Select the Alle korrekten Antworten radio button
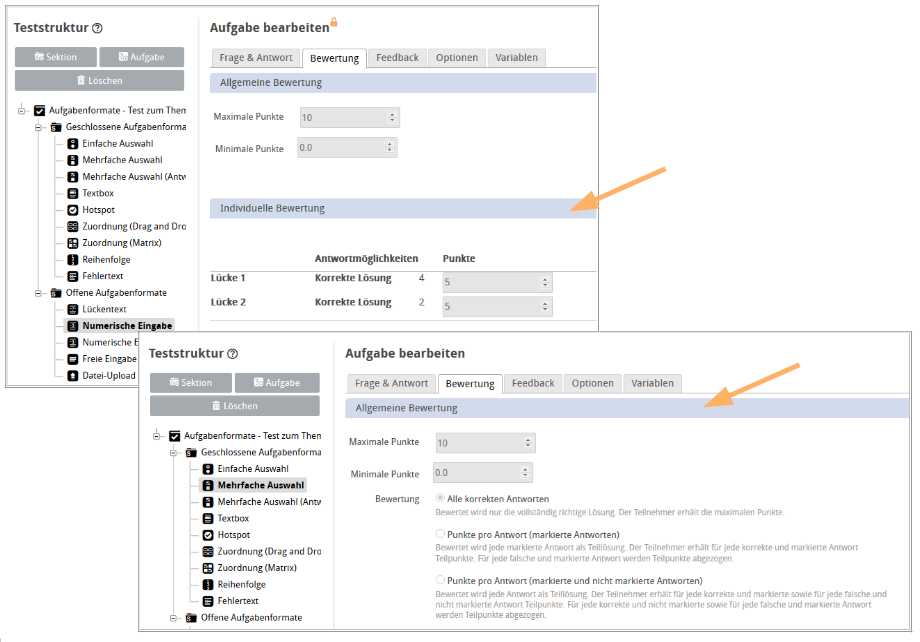 click(x=440, y=498)
